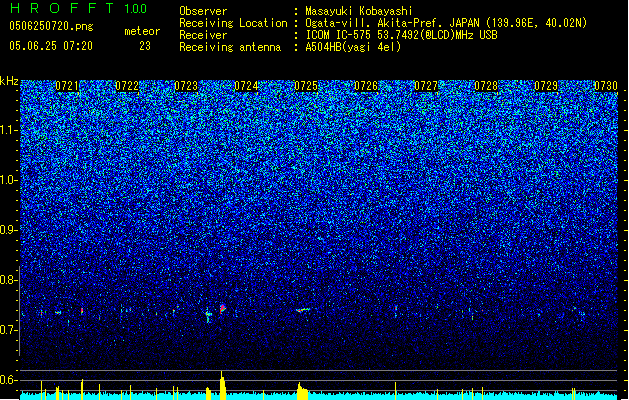Click the 0.7 kHz axis label
This screenshot has width=629, height=400.
point(9,330)
